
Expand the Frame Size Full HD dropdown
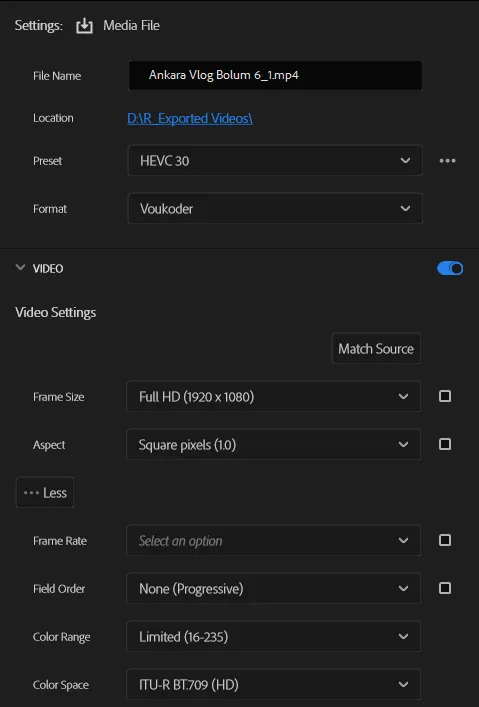click(273, 396)
